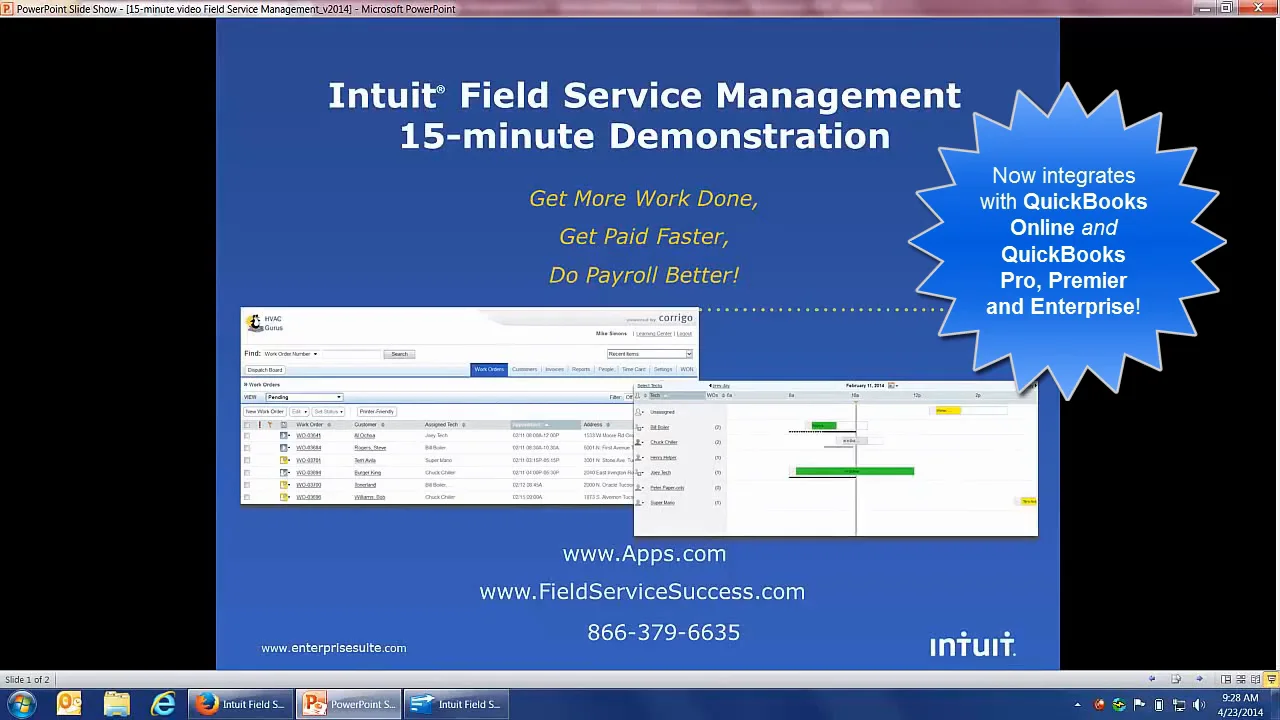Switch to PowerPoint S... taskbar button
Image resolution: width=1280 pixels, height=720 pixels.
coord(349,704)
